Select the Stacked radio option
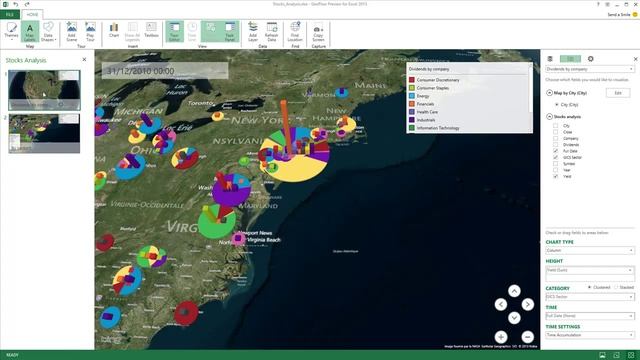The image size is (640, 360). pos(616,287)
